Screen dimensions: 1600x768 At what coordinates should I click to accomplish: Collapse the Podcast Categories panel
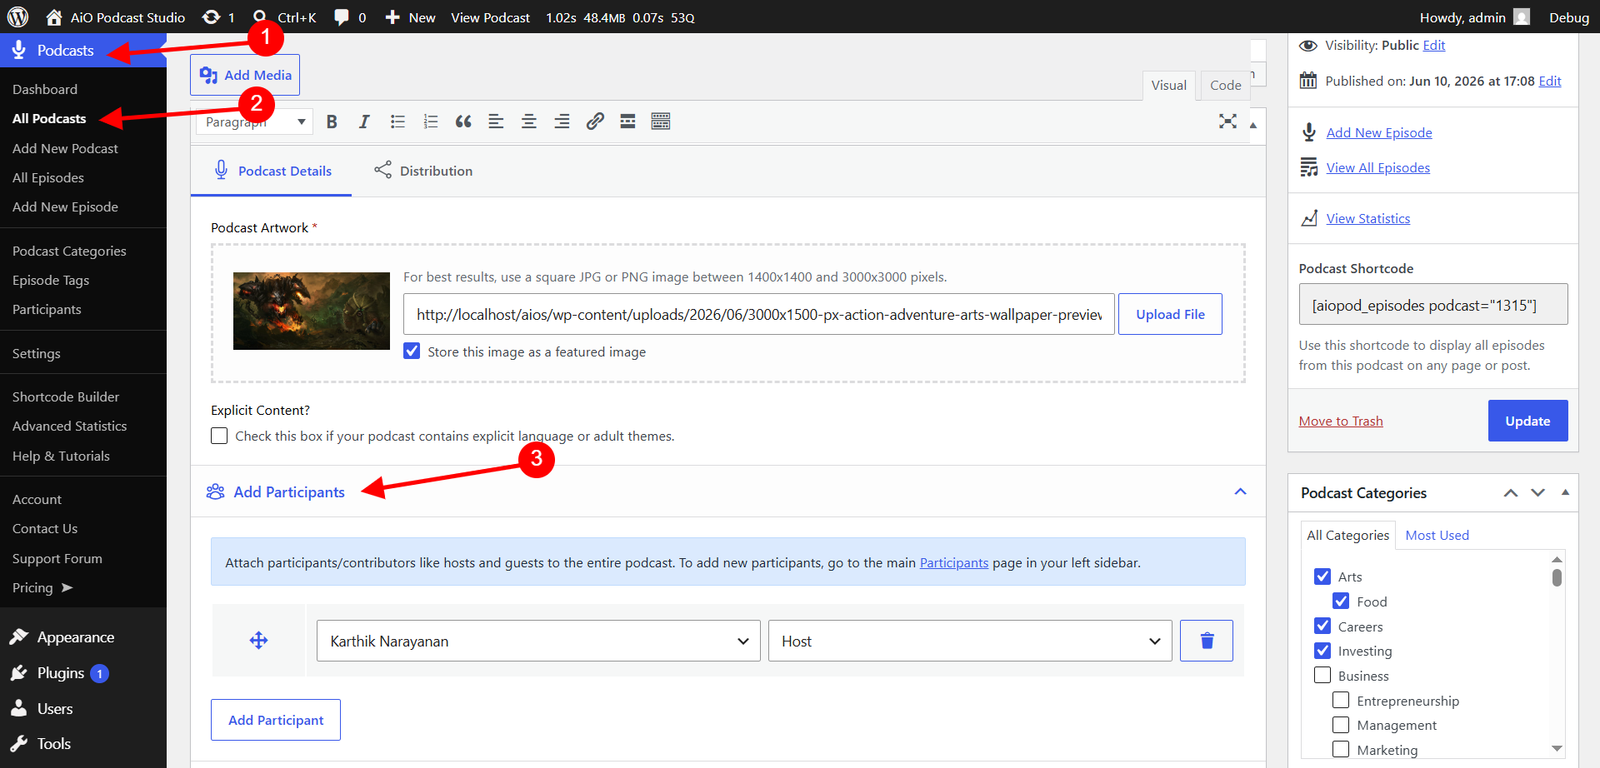point(1565,493)
